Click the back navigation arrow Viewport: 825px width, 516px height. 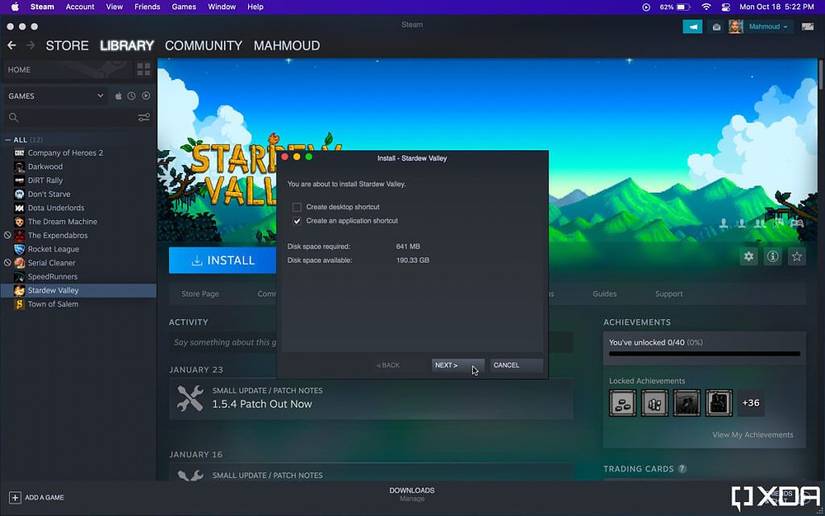(x=12, y=46)
